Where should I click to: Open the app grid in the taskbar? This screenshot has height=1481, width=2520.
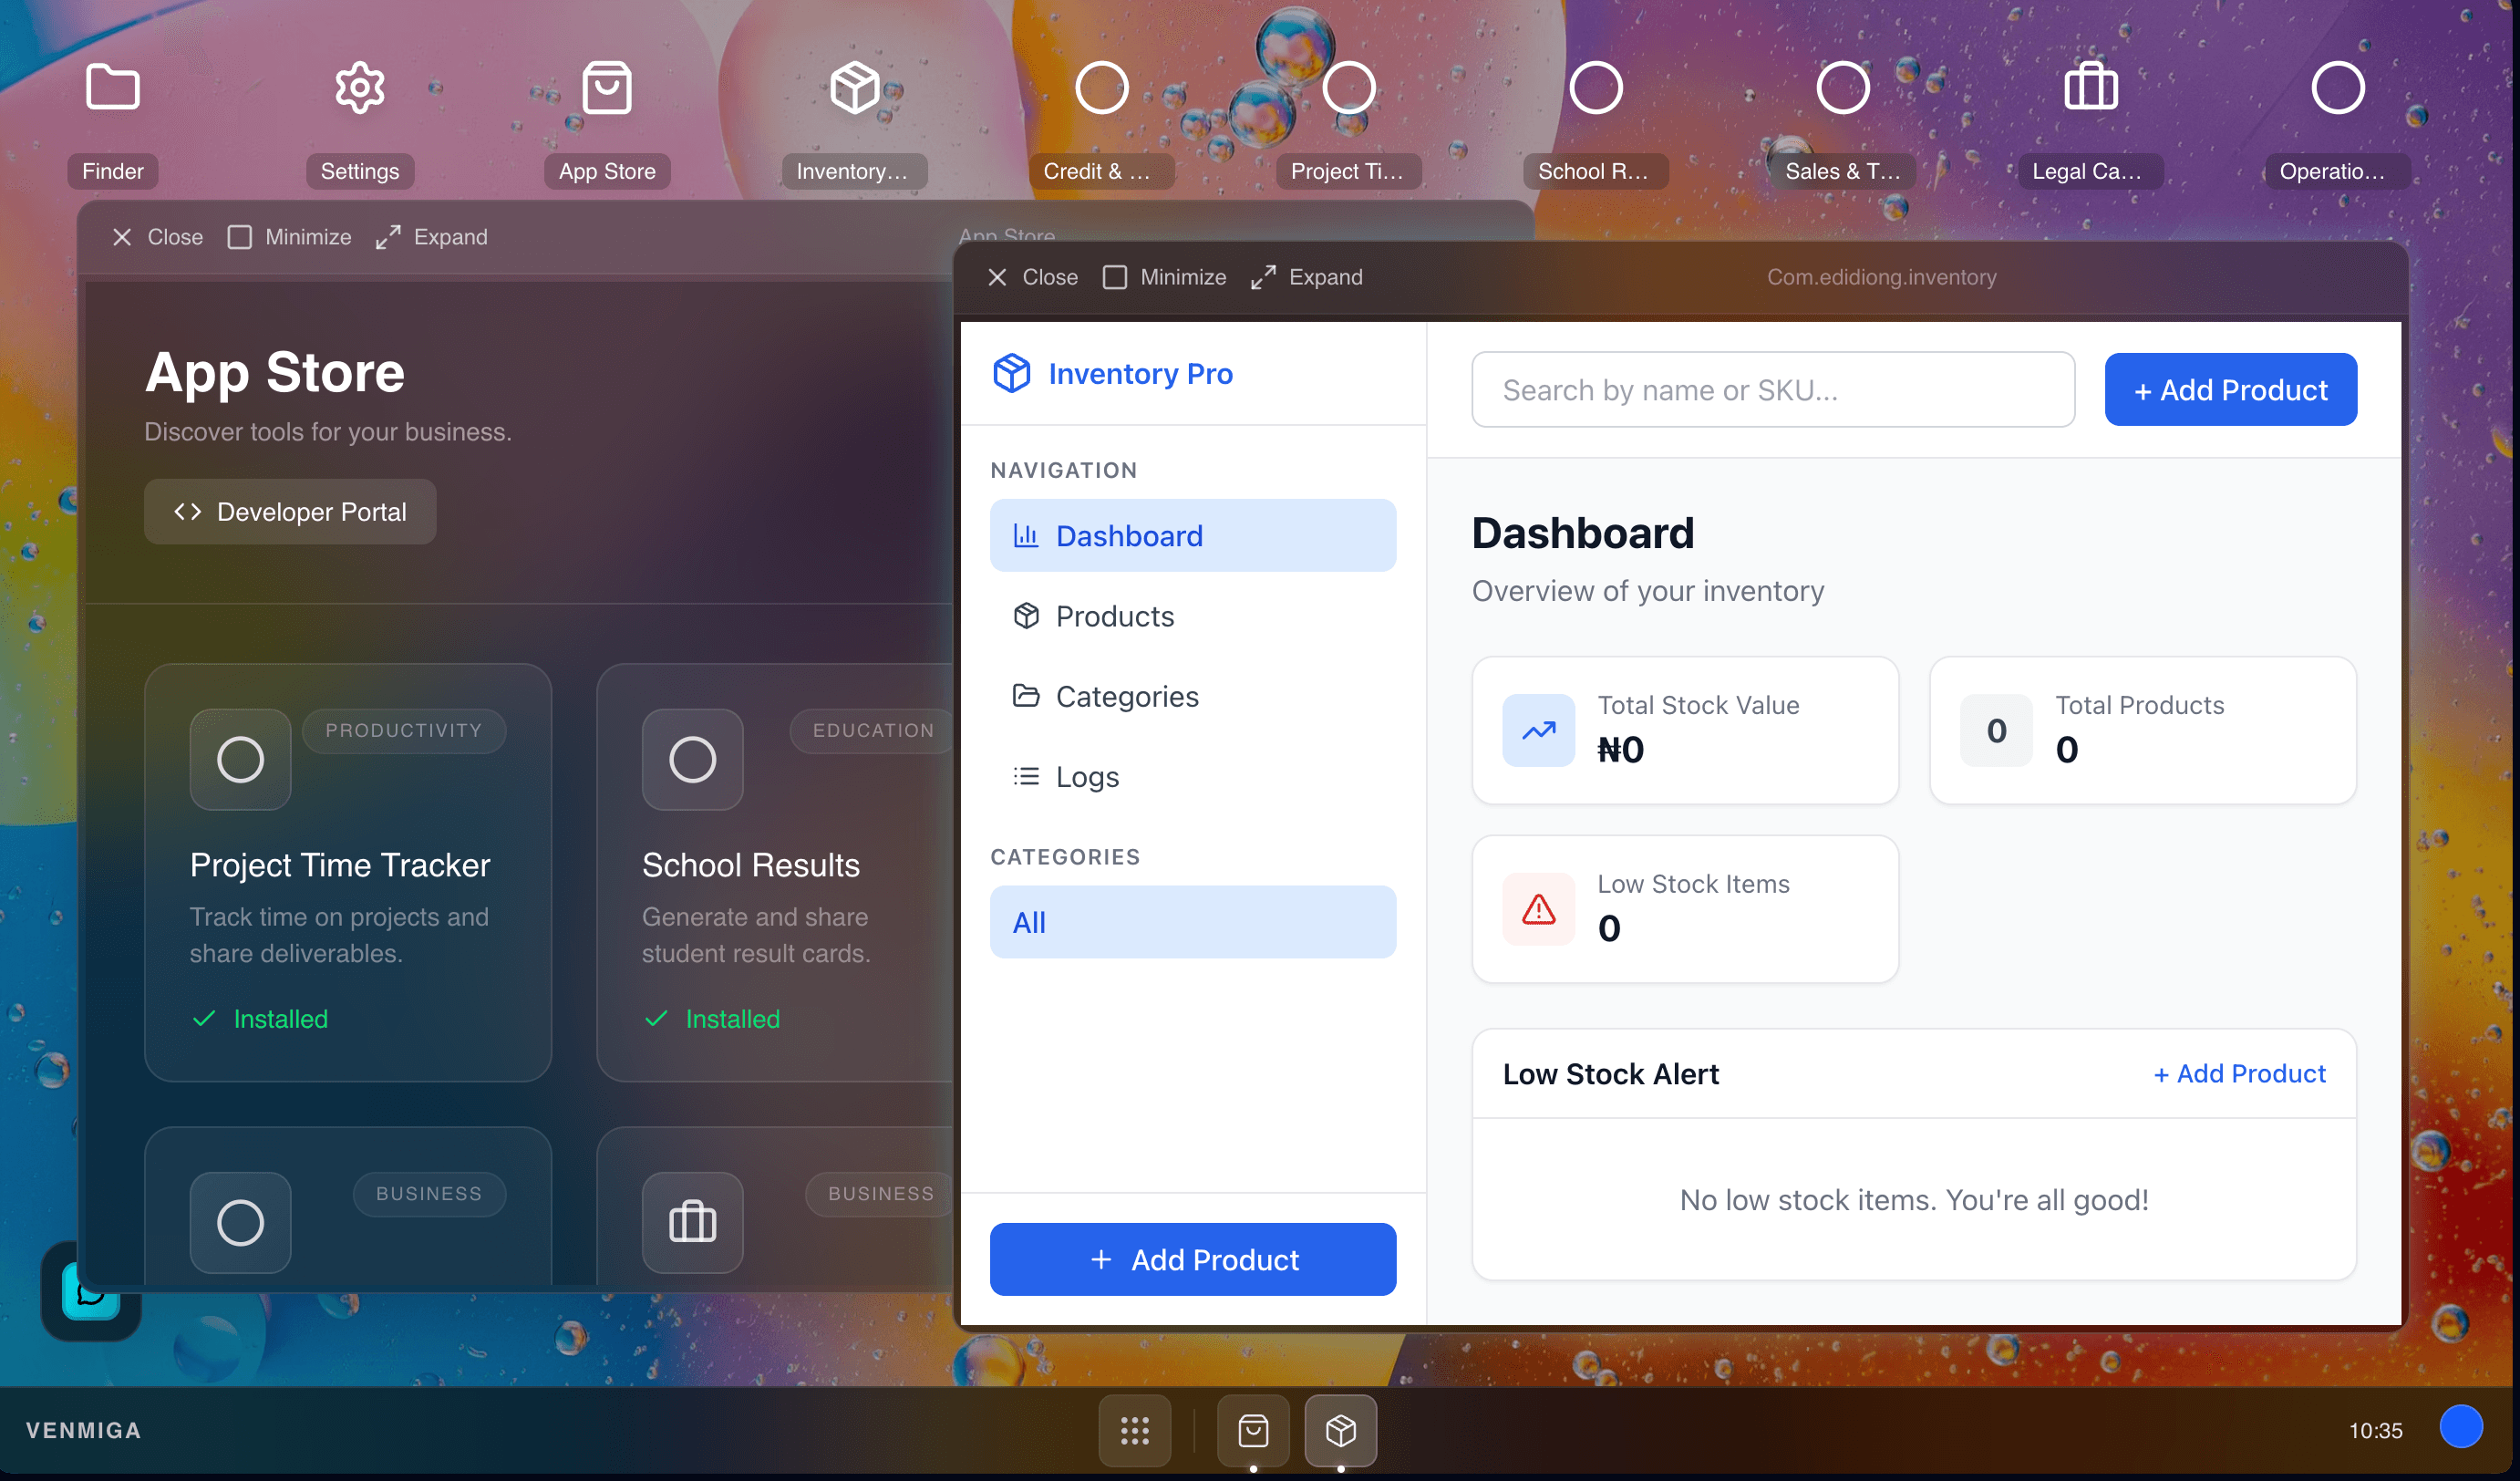(x=1135, y=1431)
